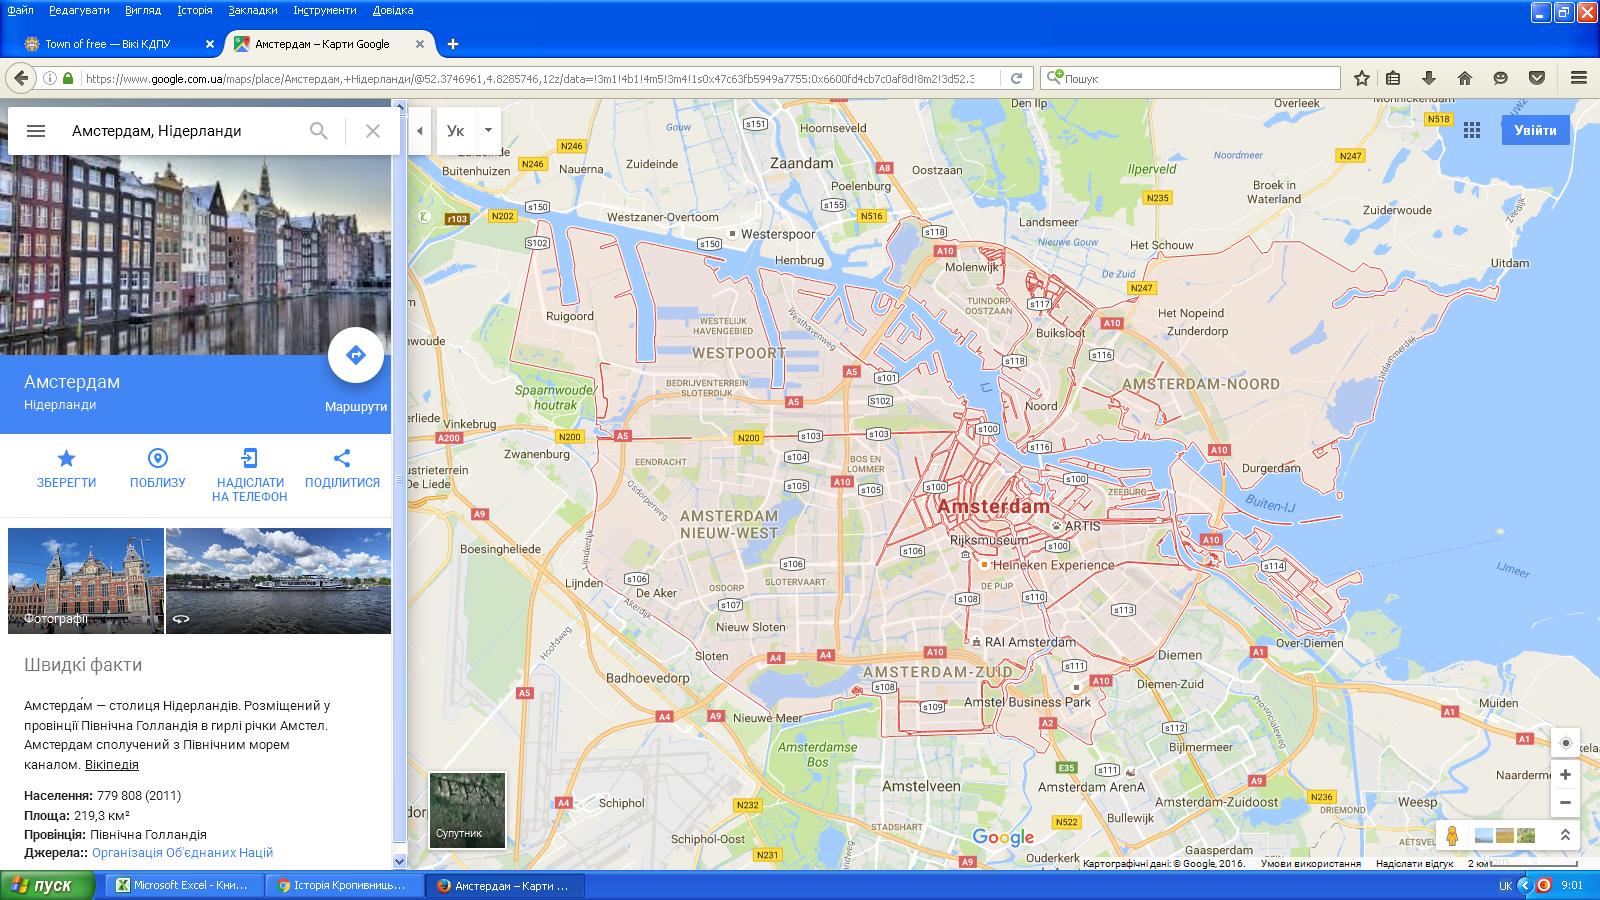This screenshot has height=900, width=1600.
Task: Switch to Microsoft Excel taskbar item
Action: (186, 885)
